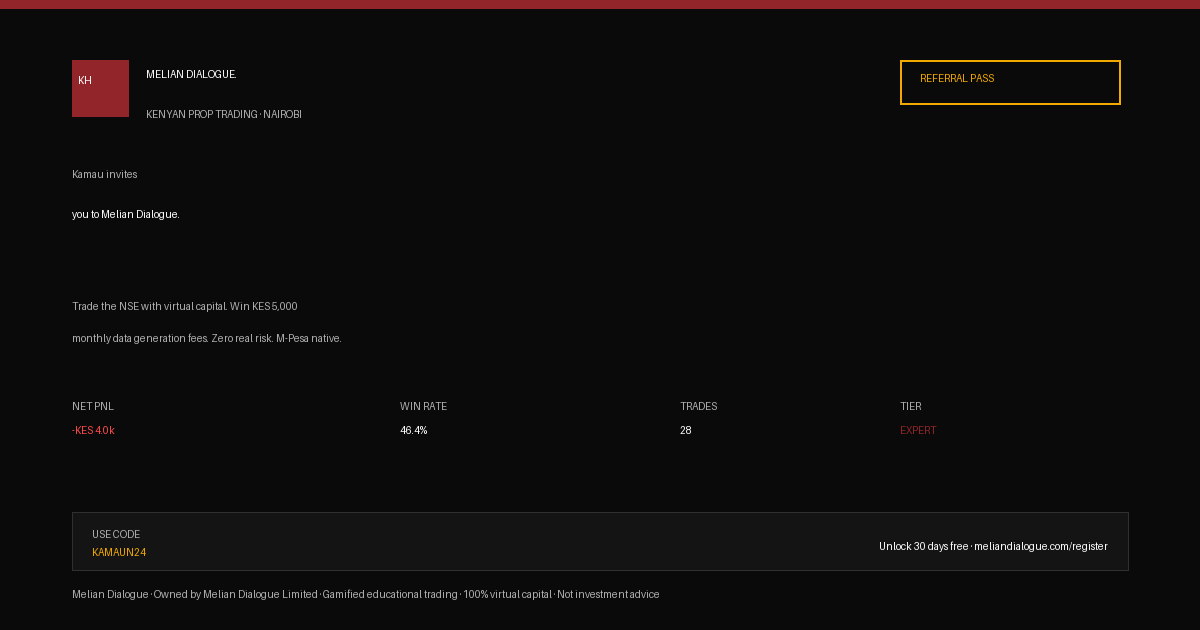The width and height of the screenshot is (1200, 630).
Task: Open meliandialogue.com/register unlock link
Action: 1041,547
